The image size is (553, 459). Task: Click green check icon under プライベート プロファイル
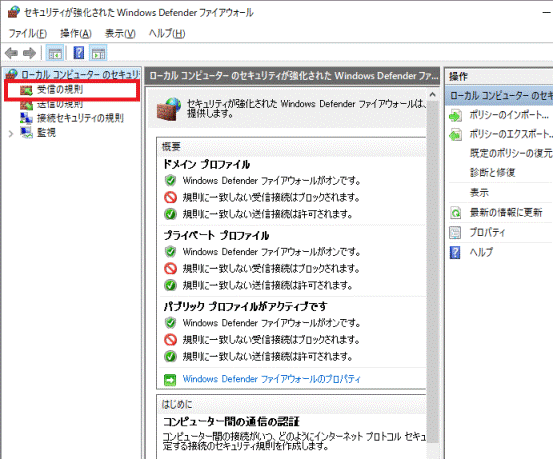[170, 285]
